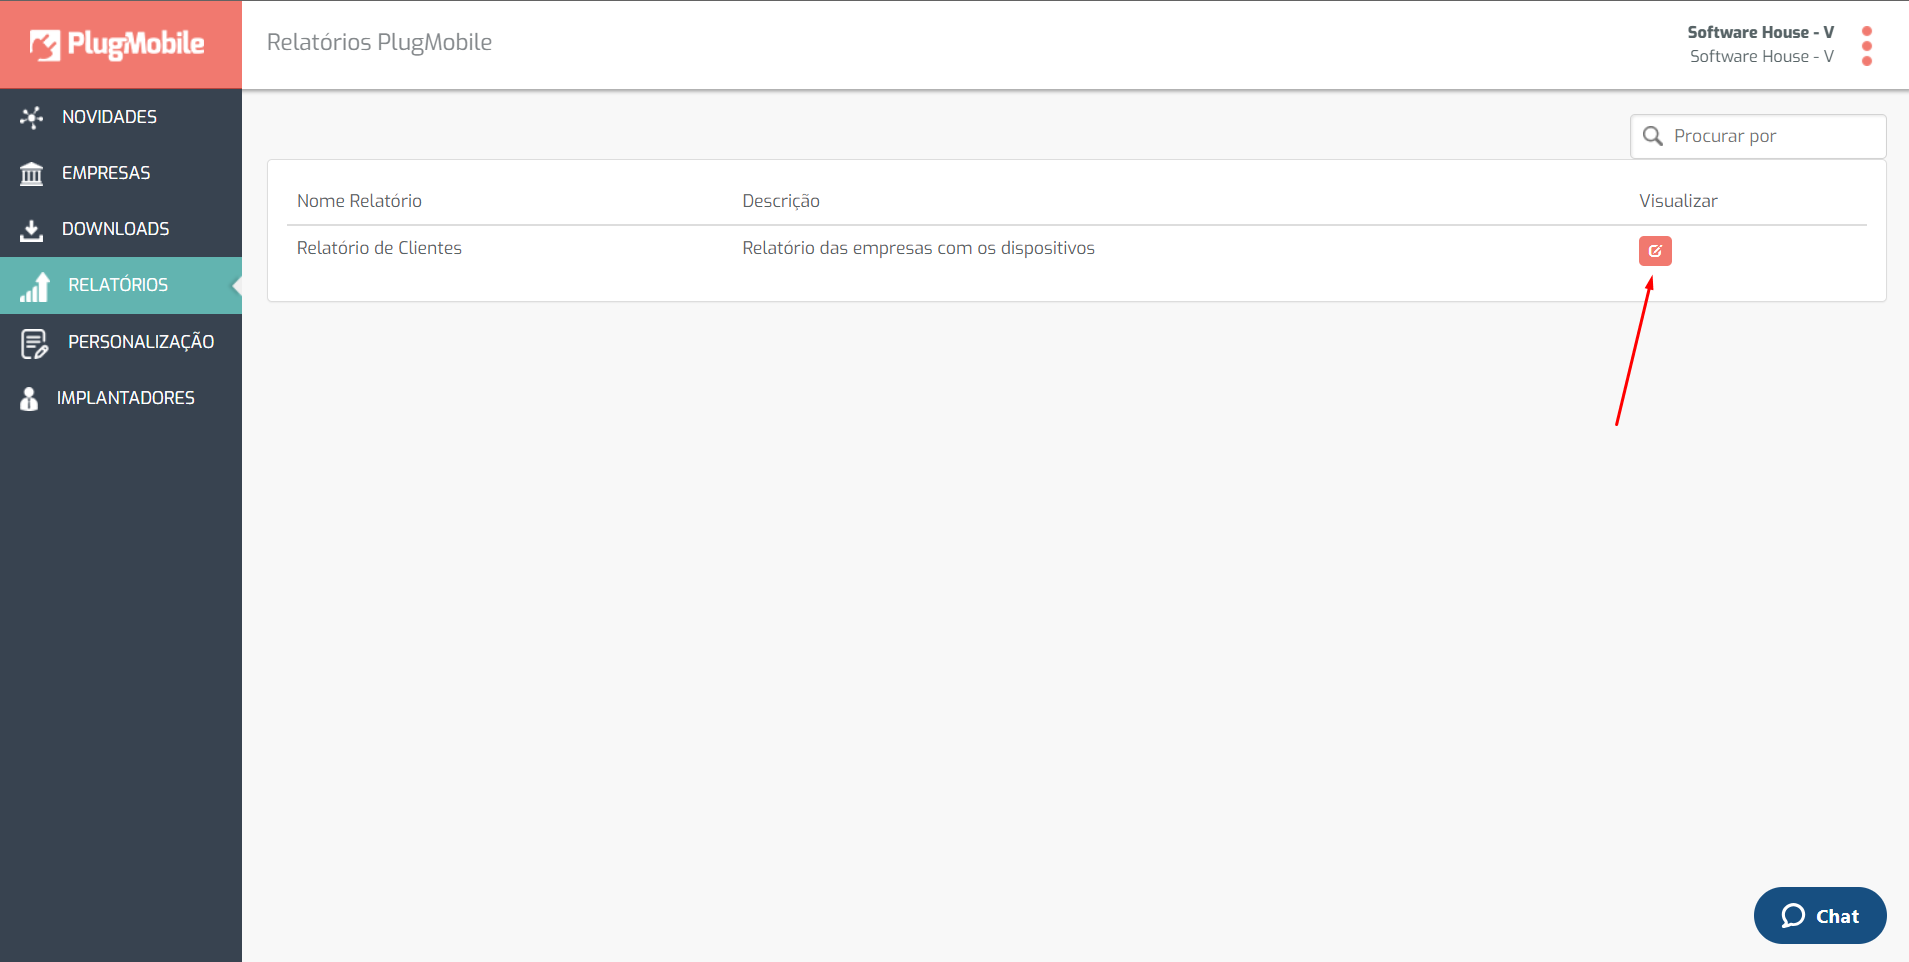This screenshot has height=962, width=1909.
Task: Select the Relatório de Clientes row
Action: pyautogui.click(x=1076, y=250)
